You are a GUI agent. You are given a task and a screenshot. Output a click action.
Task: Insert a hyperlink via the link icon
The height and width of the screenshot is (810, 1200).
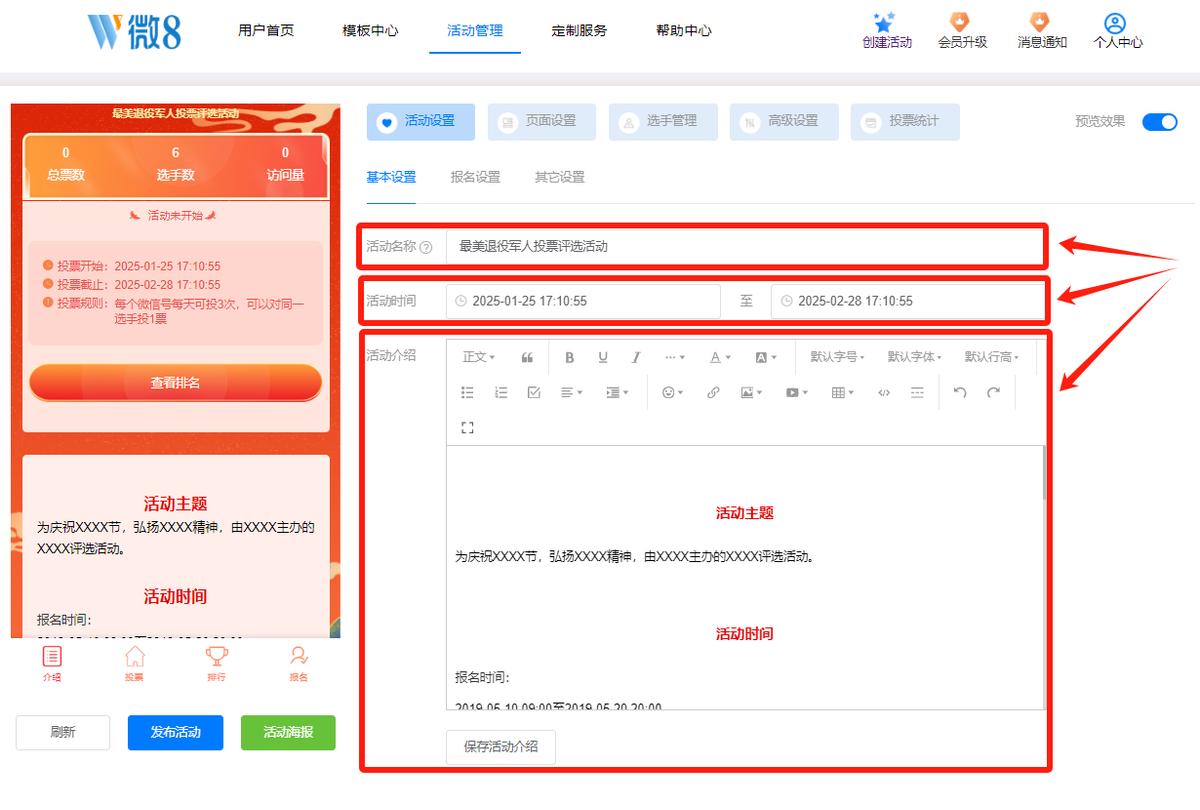713,393
